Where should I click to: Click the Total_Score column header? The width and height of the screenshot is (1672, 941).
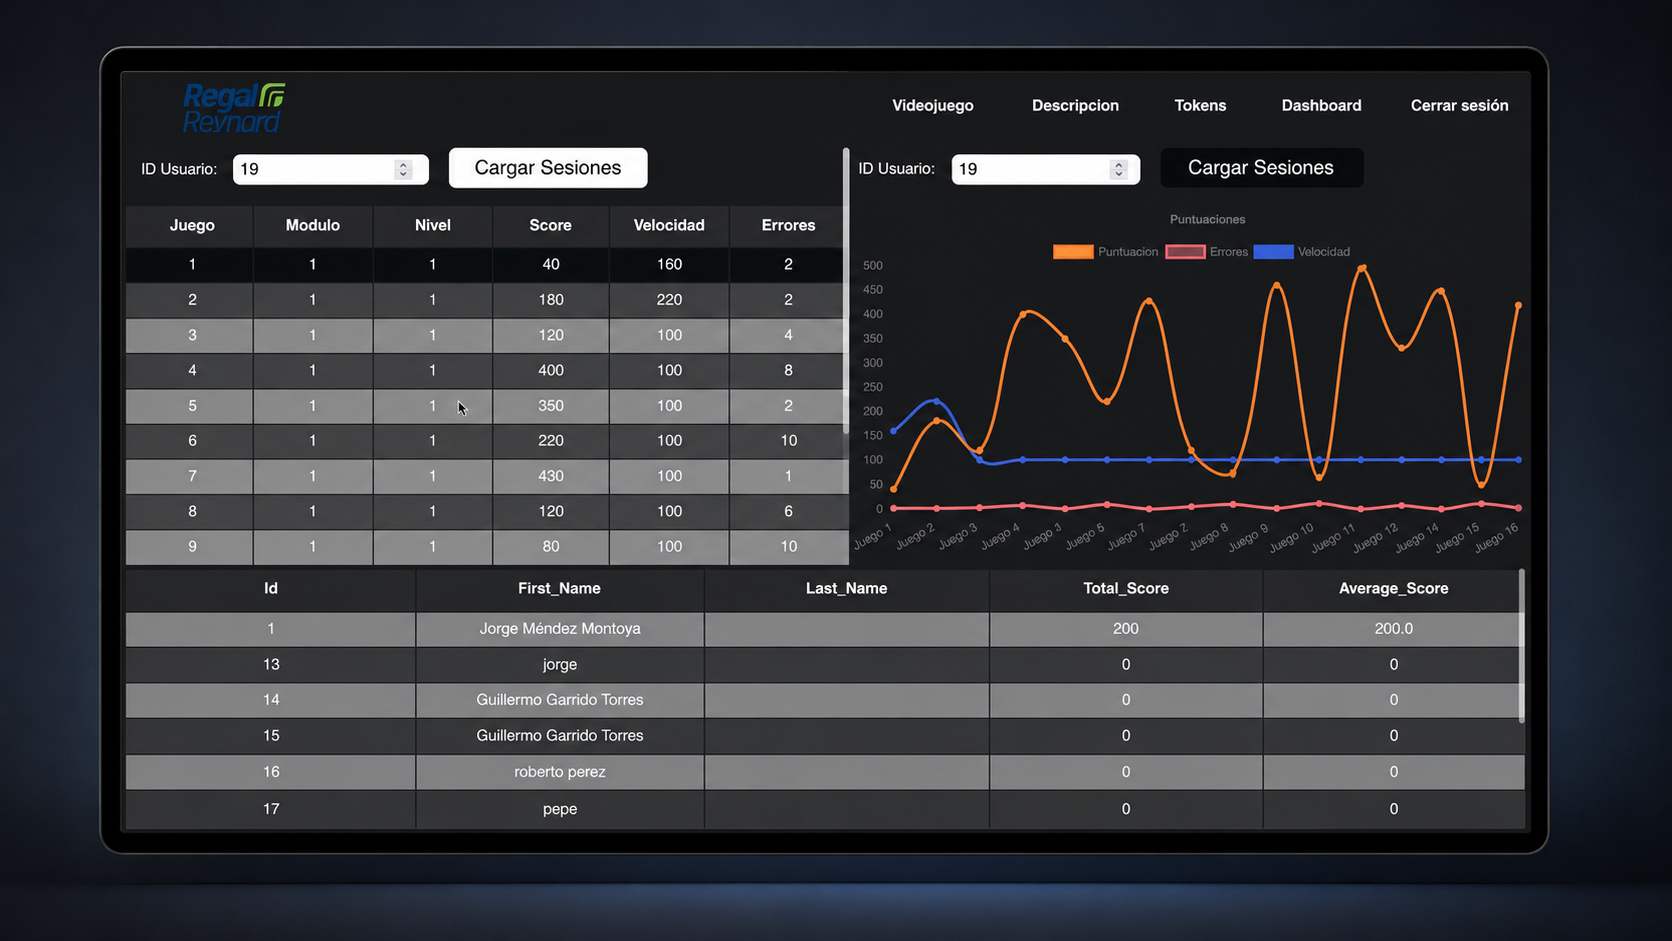(x=1126, y=588)
